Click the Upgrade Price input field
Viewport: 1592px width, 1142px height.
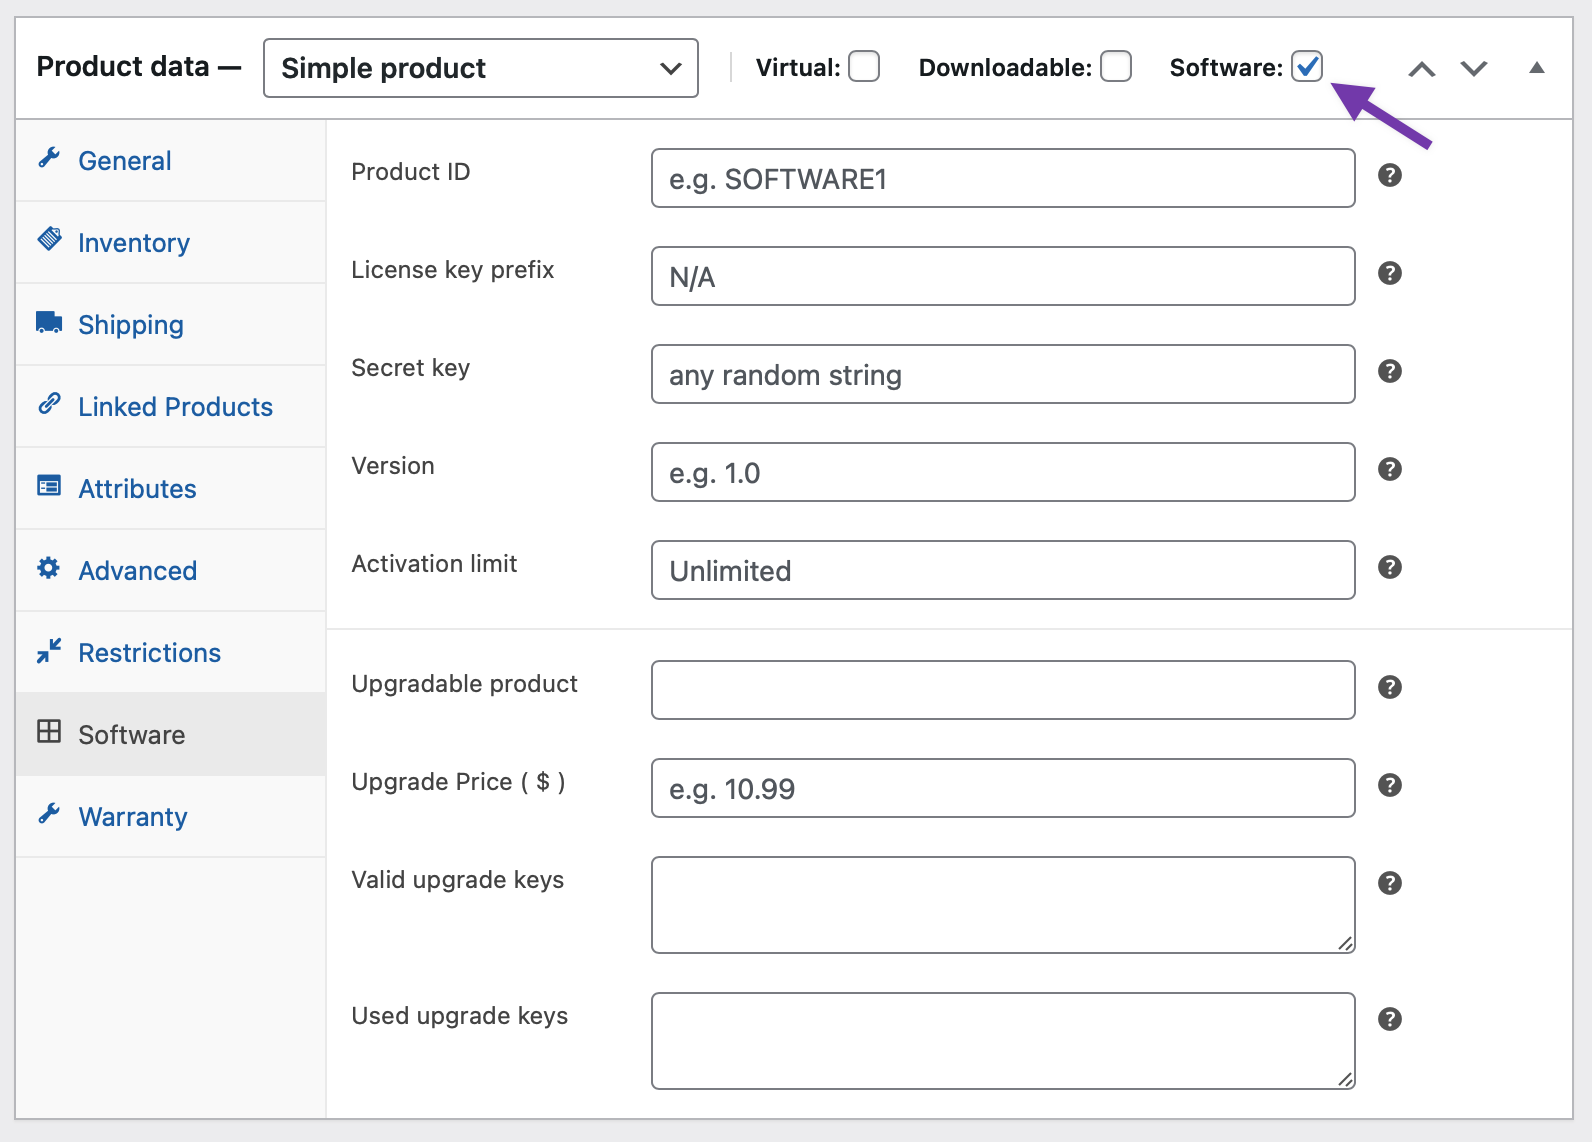click(1003, 788)
